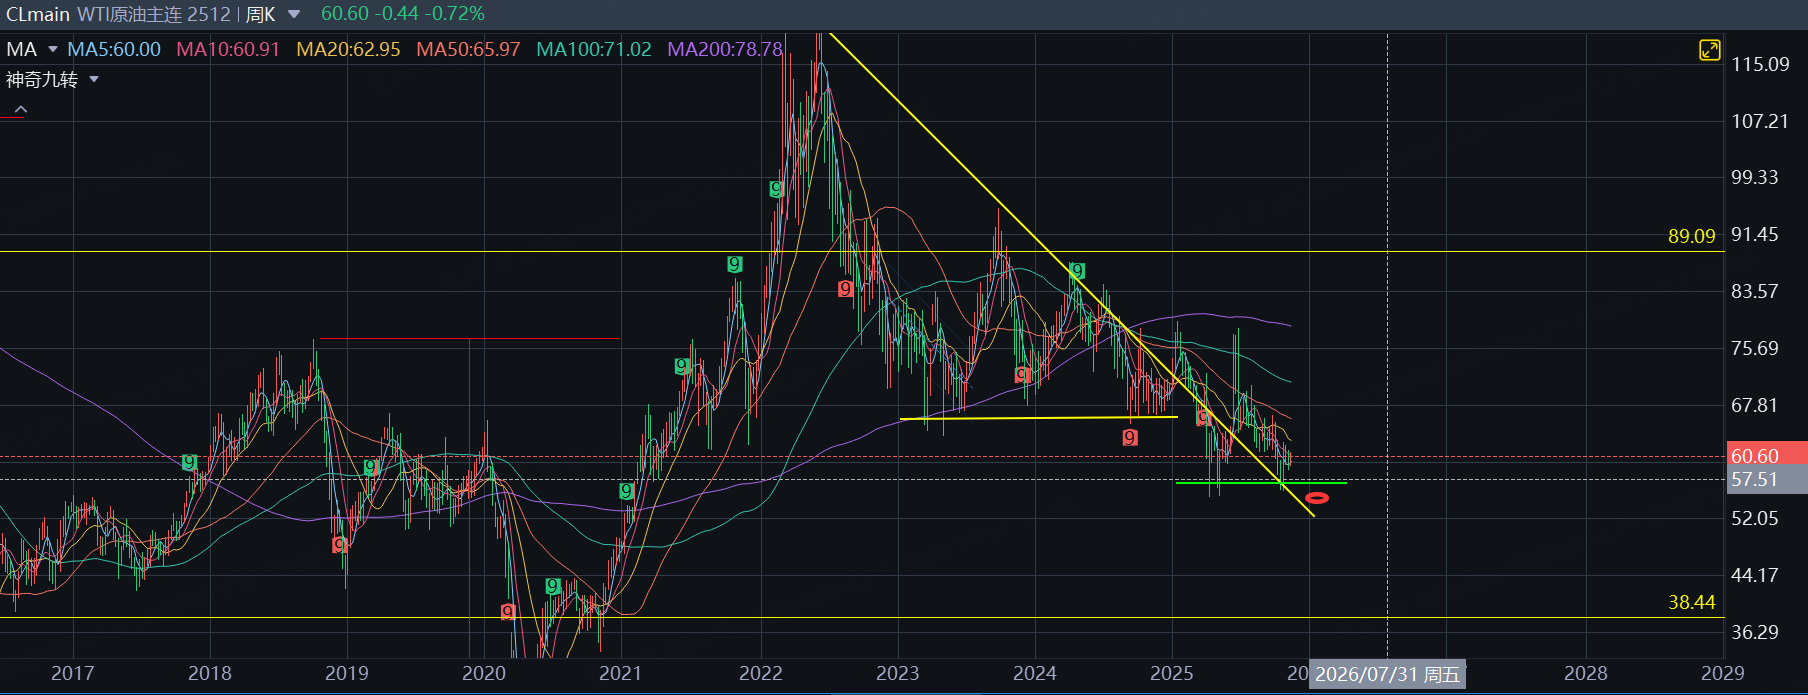Click the MA10:60.91 legend label

(x=228, y=49)
